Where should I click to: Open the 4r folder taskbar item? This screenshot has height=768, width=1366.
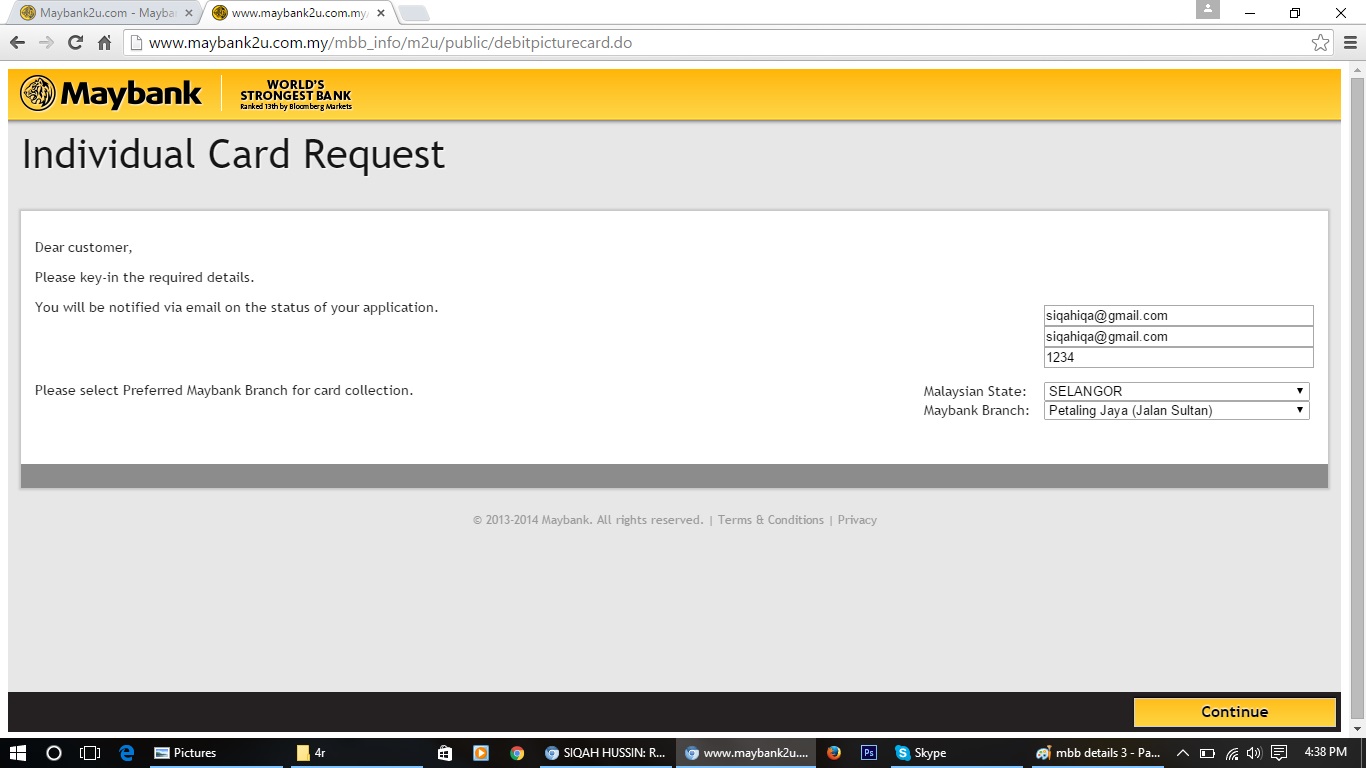358,753
